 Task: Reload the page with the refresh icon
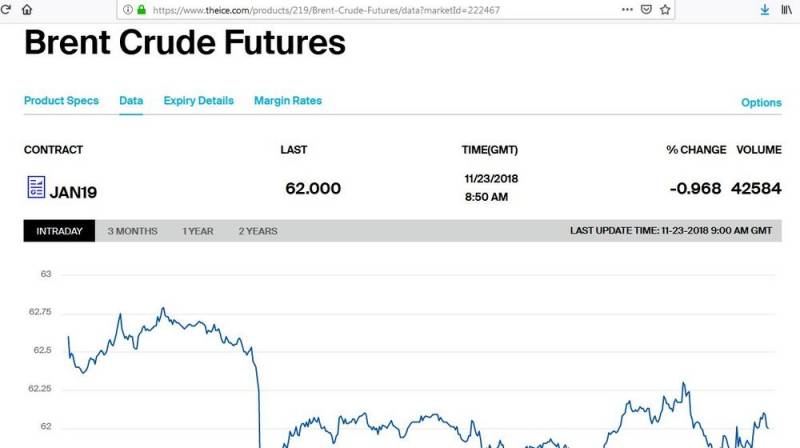(x=6, y=9)
